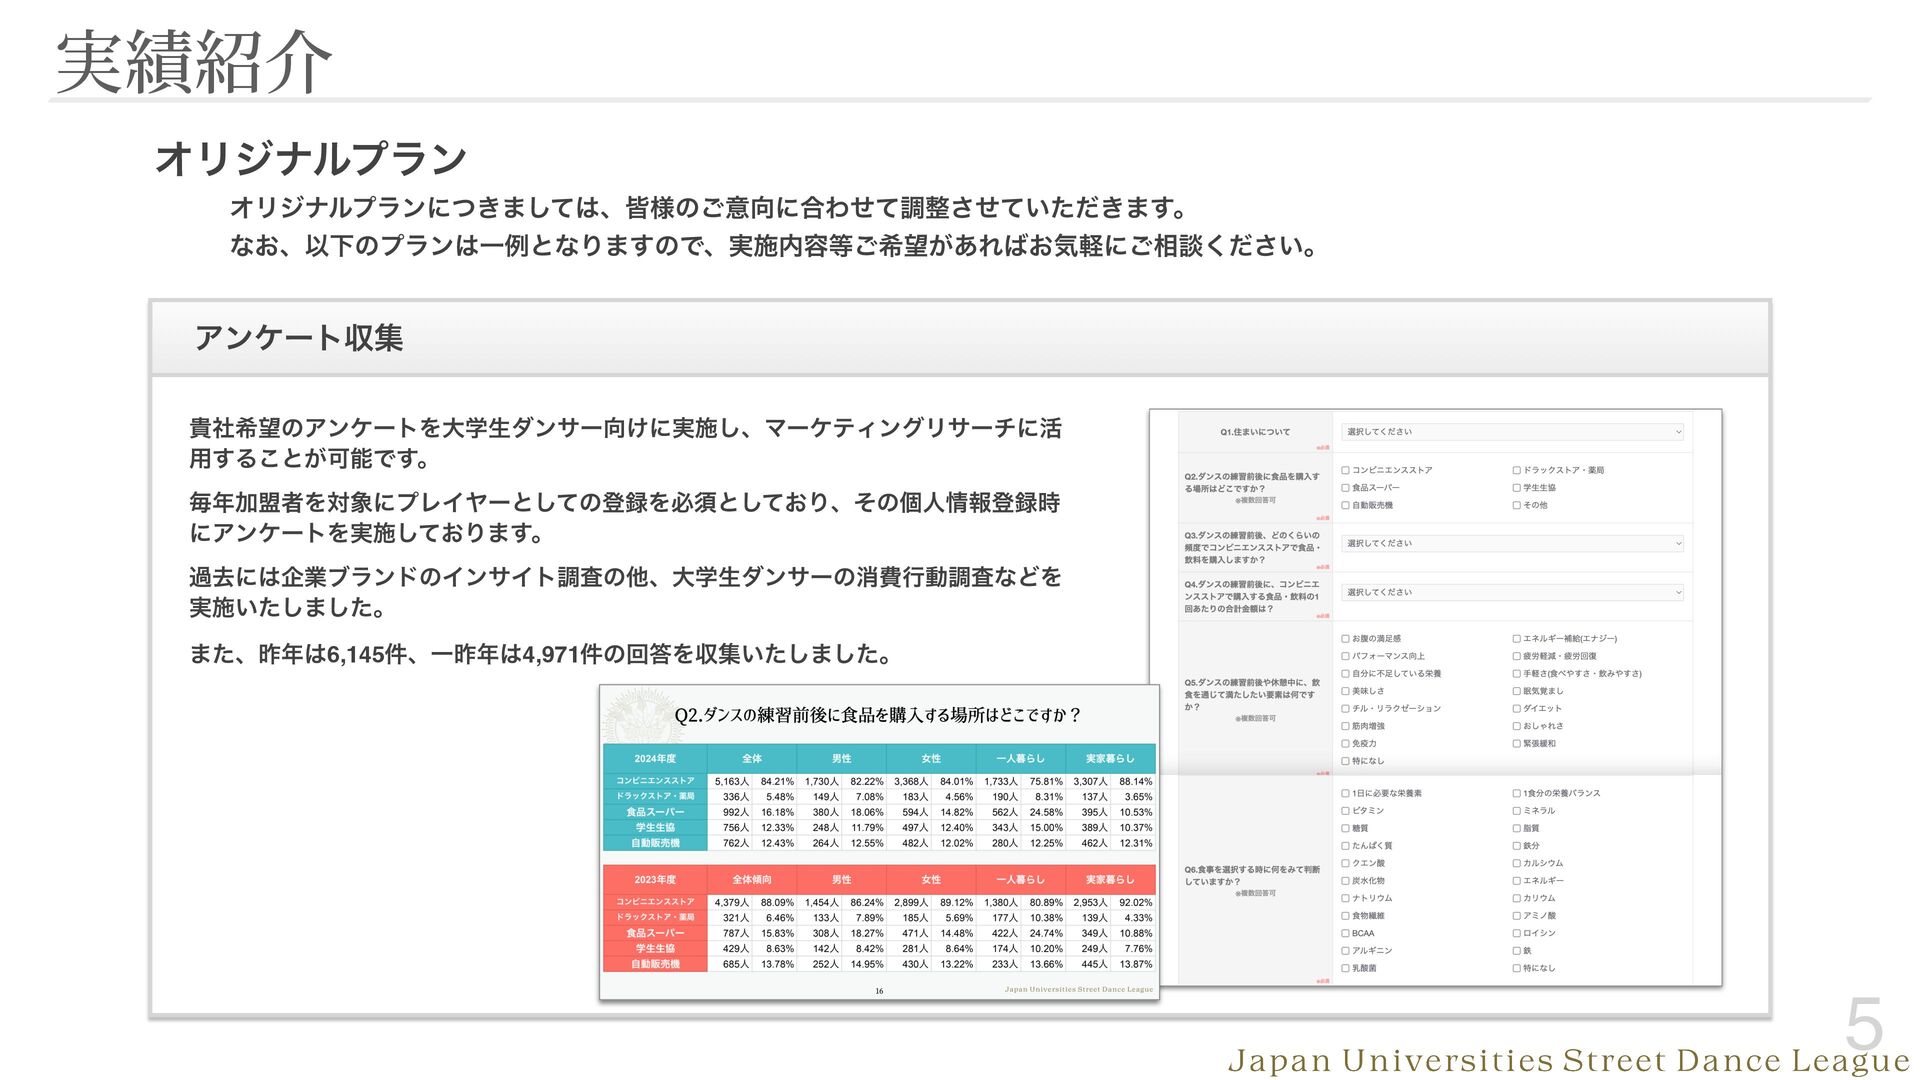Check 特になし under Q6
The width and height of the screenshot is (1920, 1080).
(x=1517, y=969)
